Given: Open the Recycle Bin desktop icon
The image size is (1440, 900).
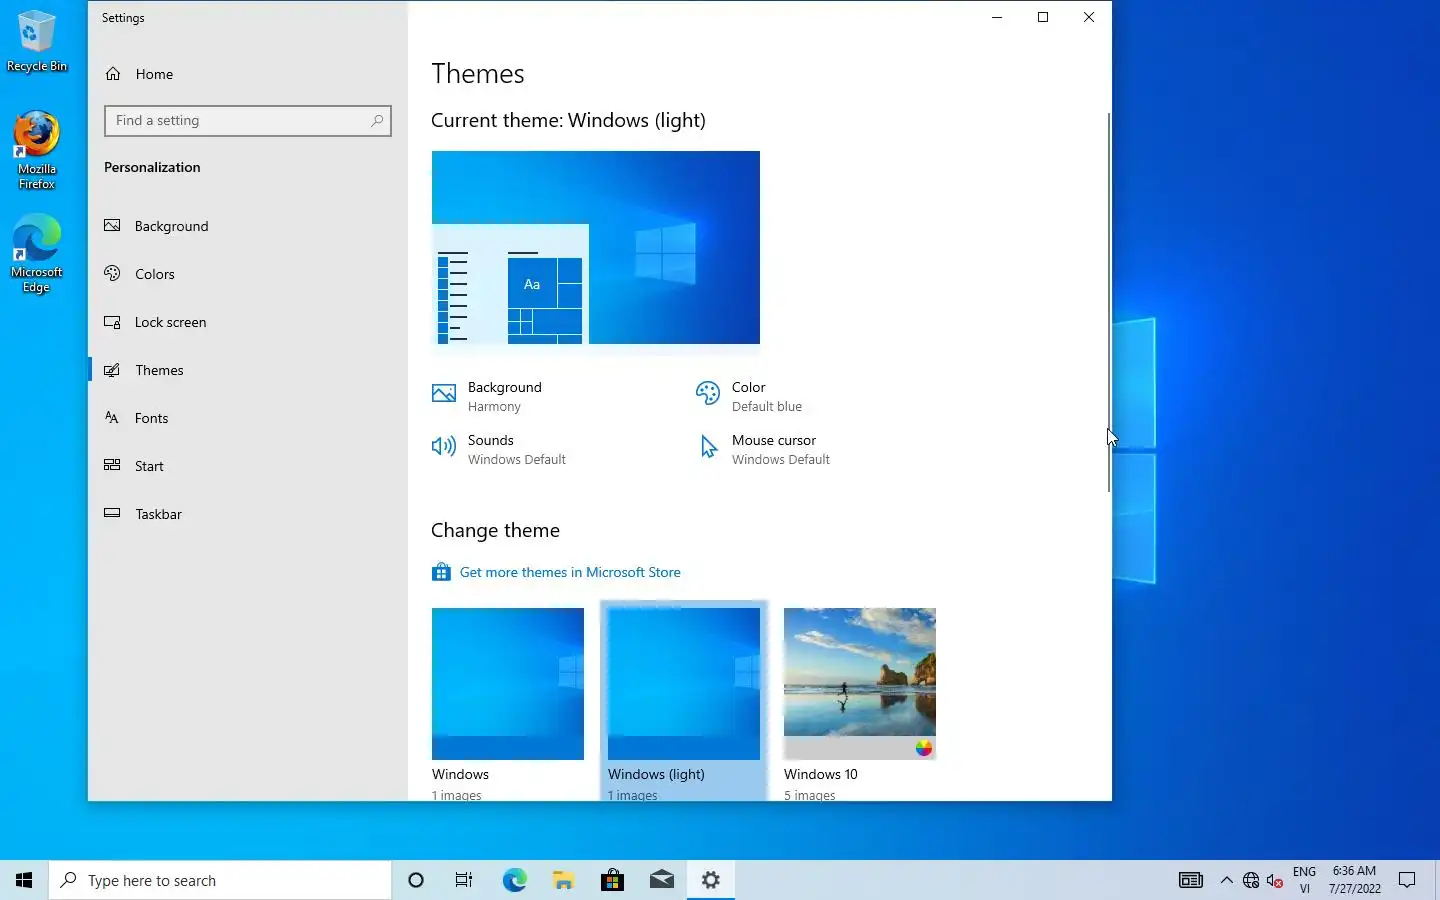Looking at the screenshot, I should point(37,41).
